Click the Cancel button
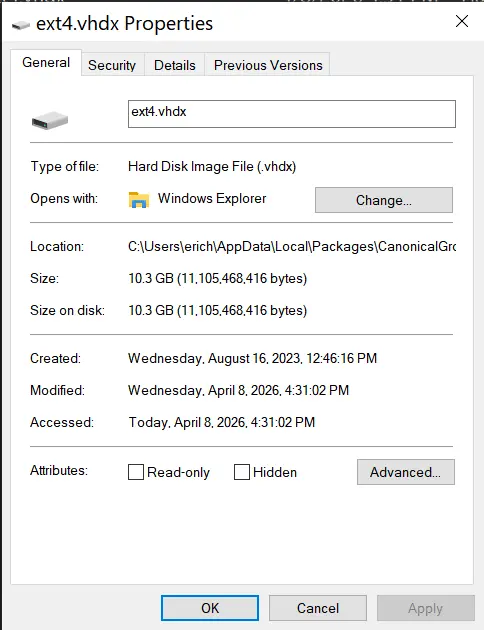The height and width of the screenshot is (630, 484). pyautogui.click(x=318, y=608)
